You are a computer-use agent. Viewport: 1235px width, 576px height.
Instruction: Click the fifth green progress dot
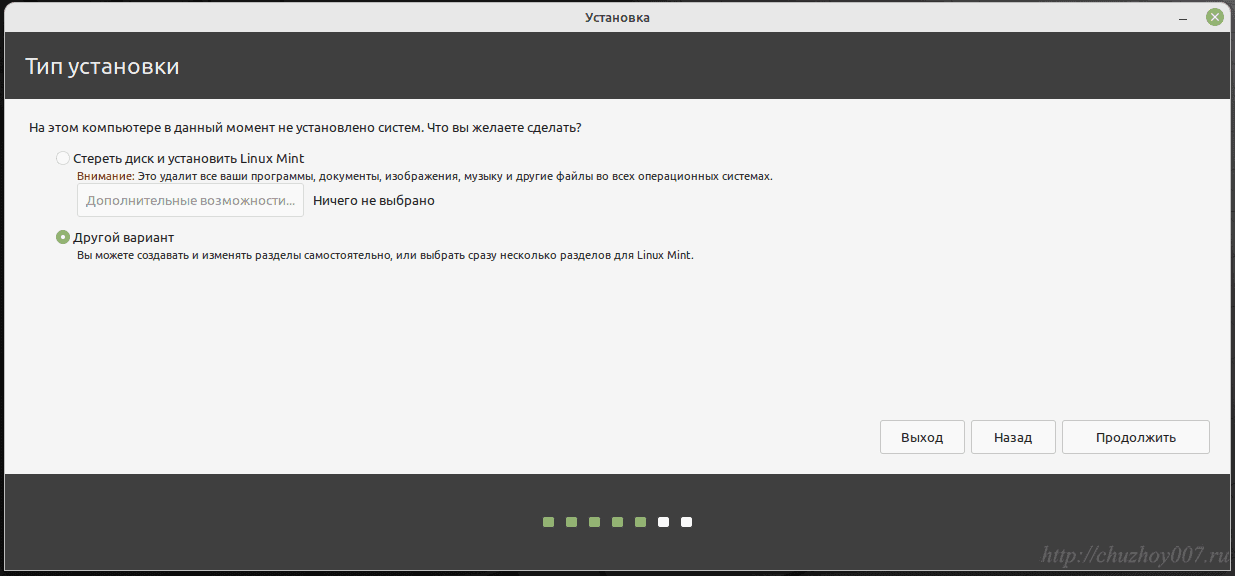tap(640, 522)
